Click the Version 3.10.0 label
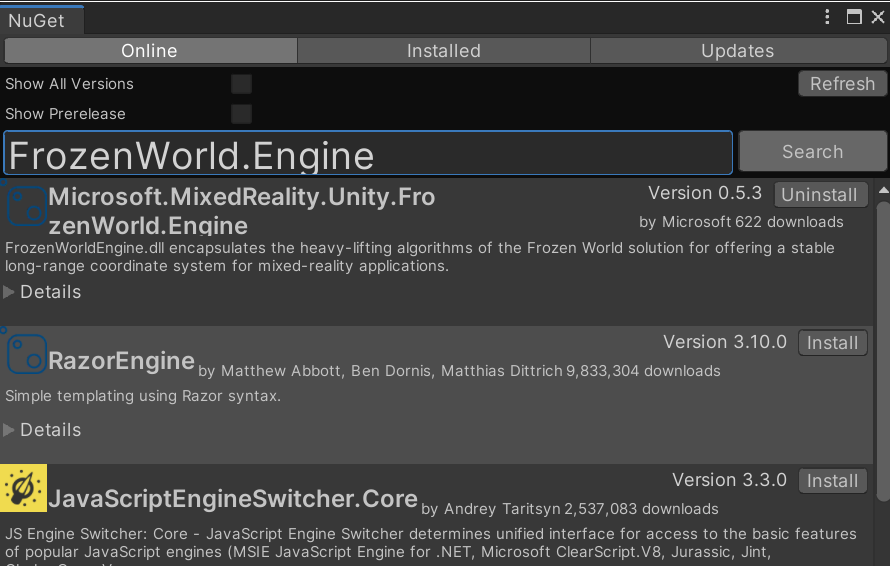The width and height of the screenshot is (890, 566). (725, 342)
